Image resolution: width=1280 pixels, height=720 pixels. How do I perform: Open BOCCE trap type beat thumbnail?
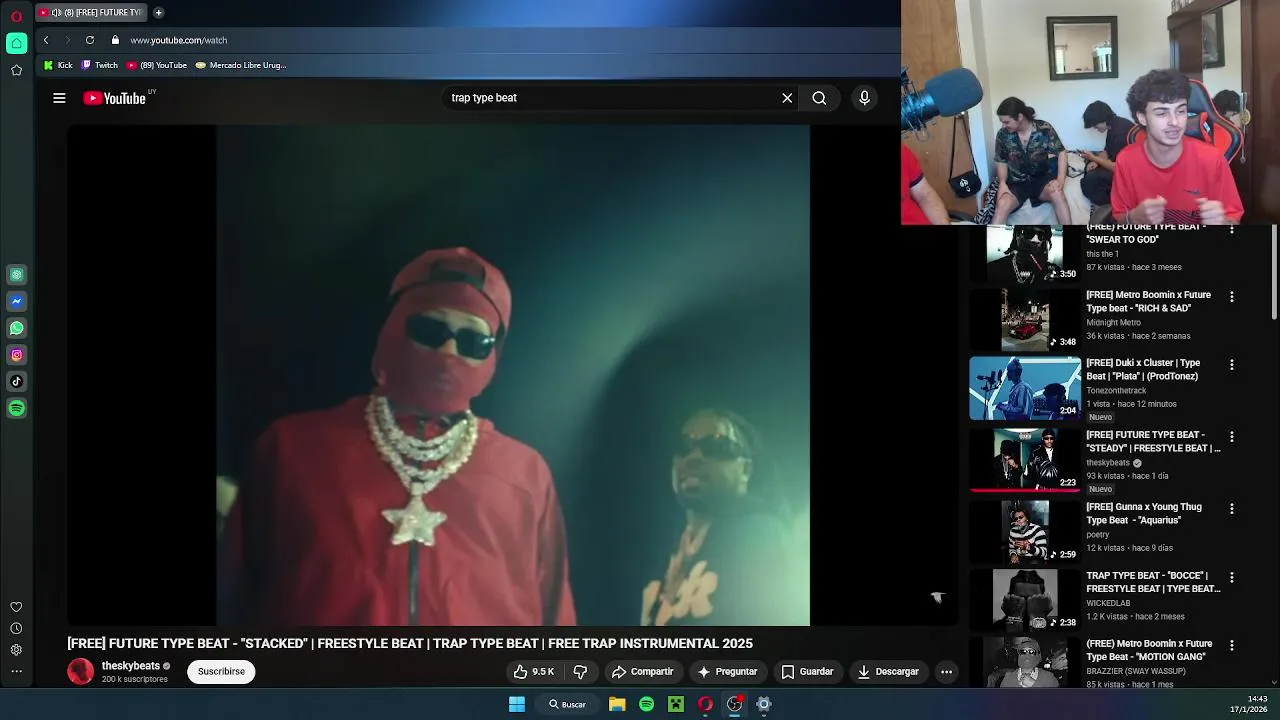point(1025,600)
